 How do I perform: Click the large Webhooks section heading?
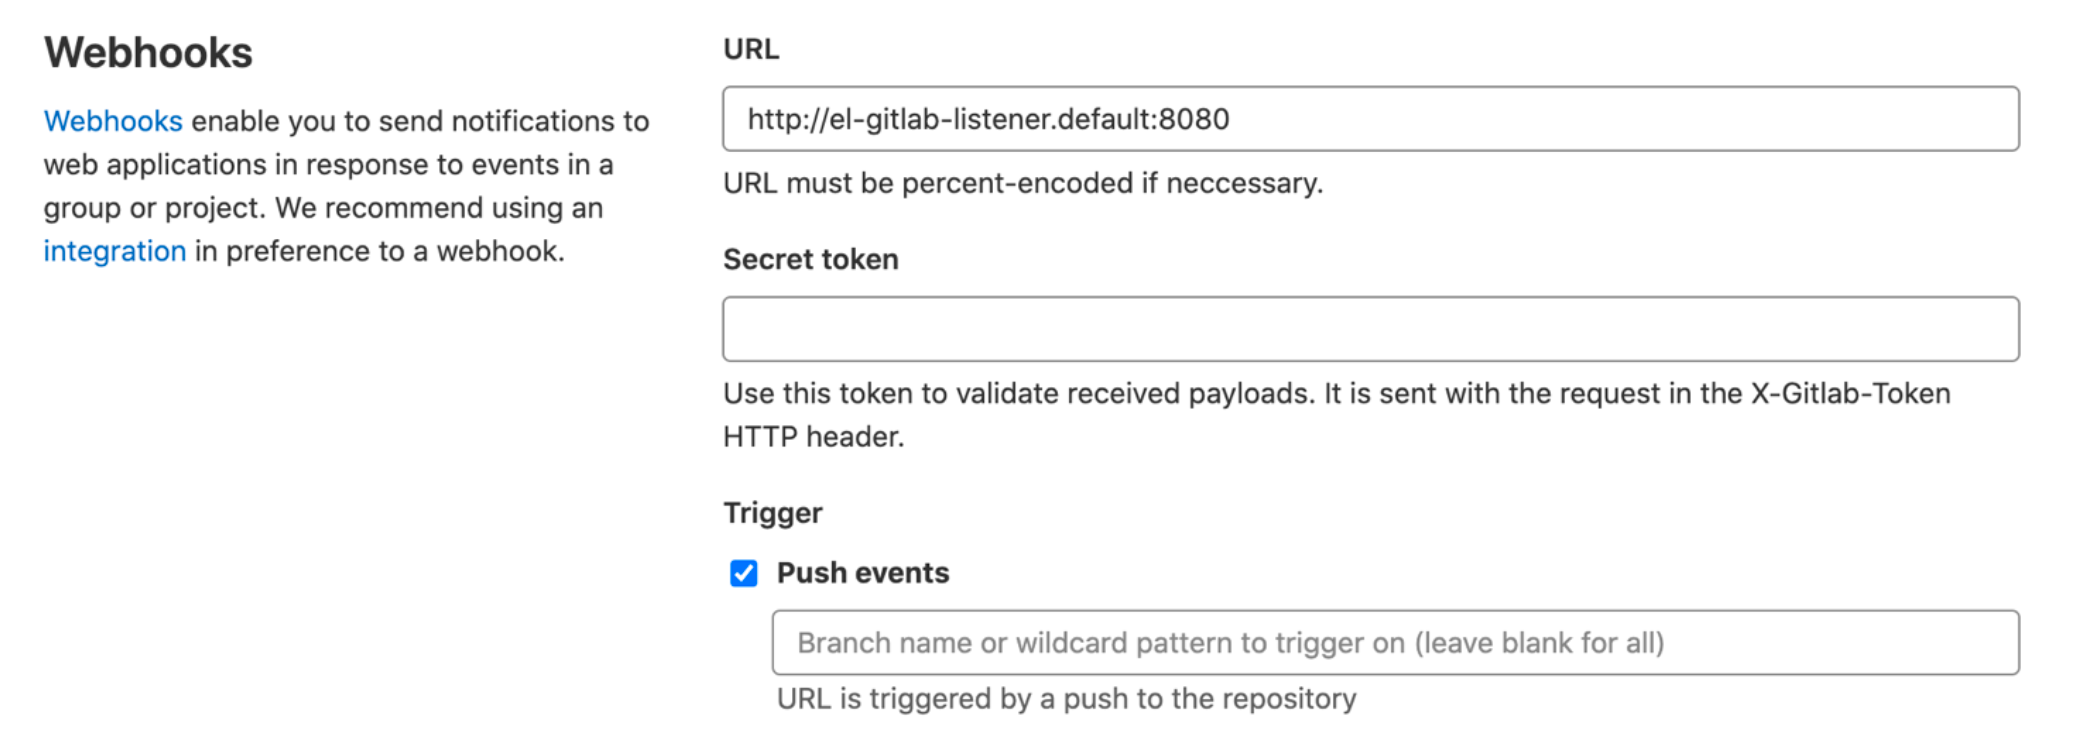(148, 53)
